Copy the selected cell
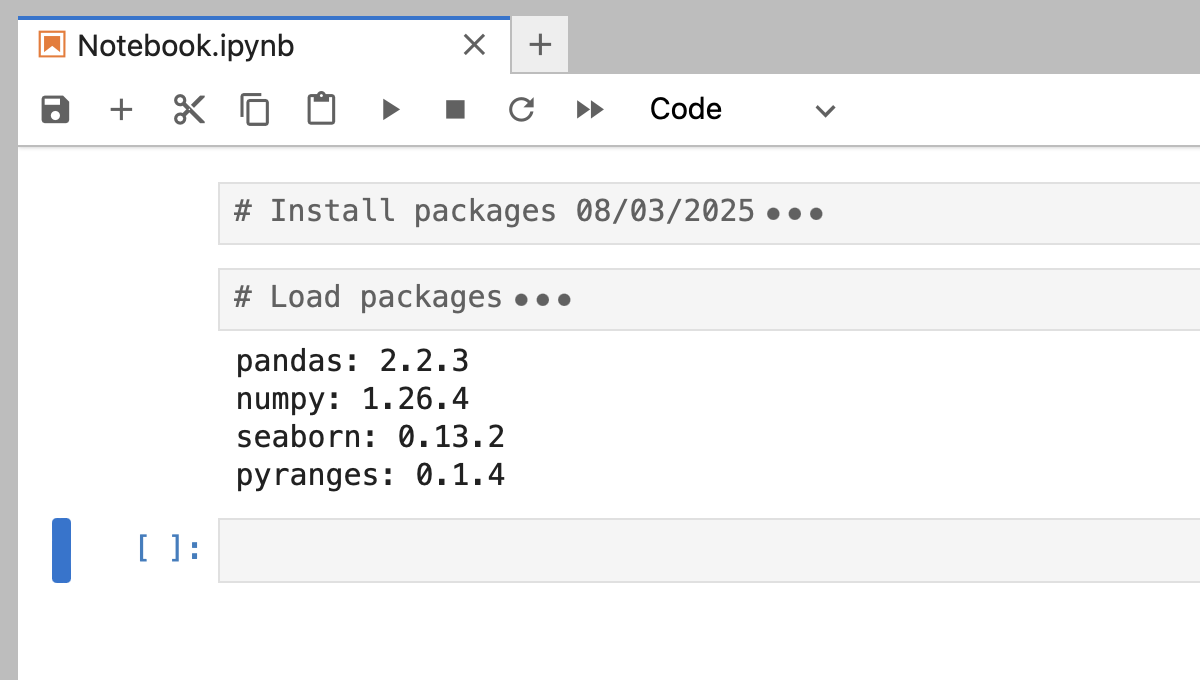 coord(255,110)
